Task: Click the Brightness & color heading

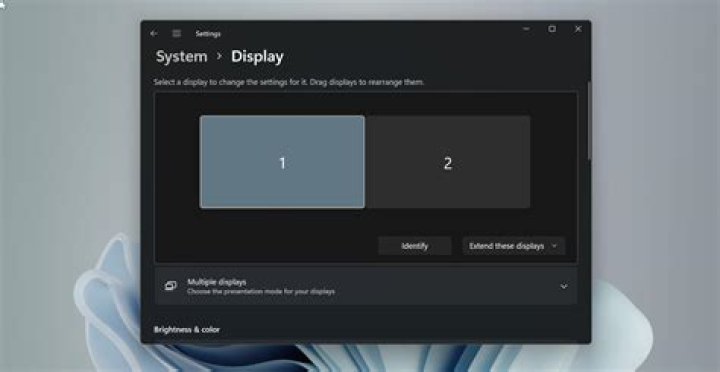Action: tap(186, 329)
